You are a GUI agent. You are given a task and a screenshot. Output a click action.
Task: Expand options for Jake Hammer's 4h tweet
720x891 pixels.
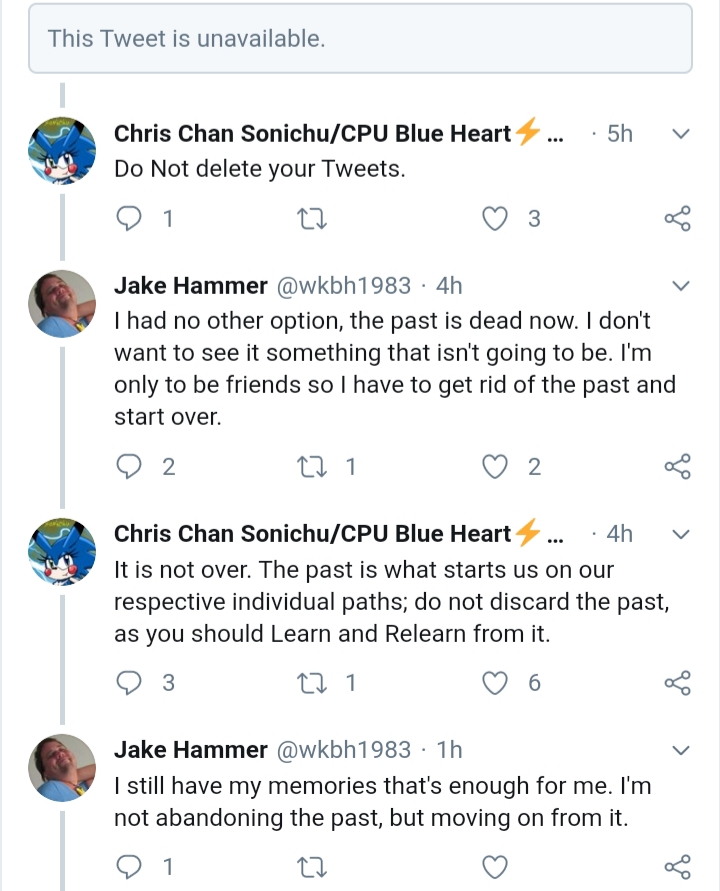tap(680, 286)
